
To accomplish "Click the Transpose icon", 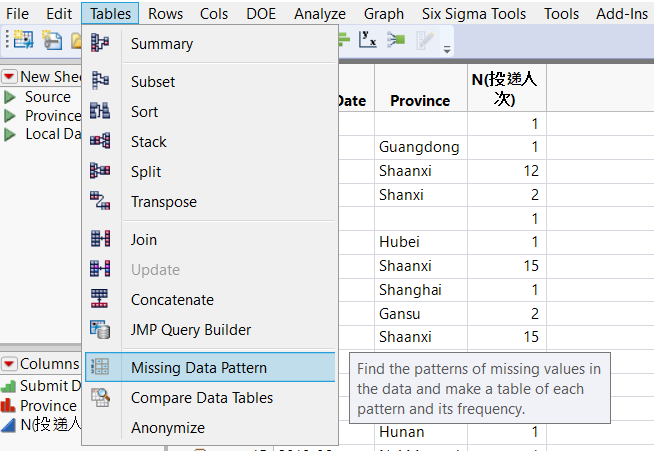I will coord(100,202).
